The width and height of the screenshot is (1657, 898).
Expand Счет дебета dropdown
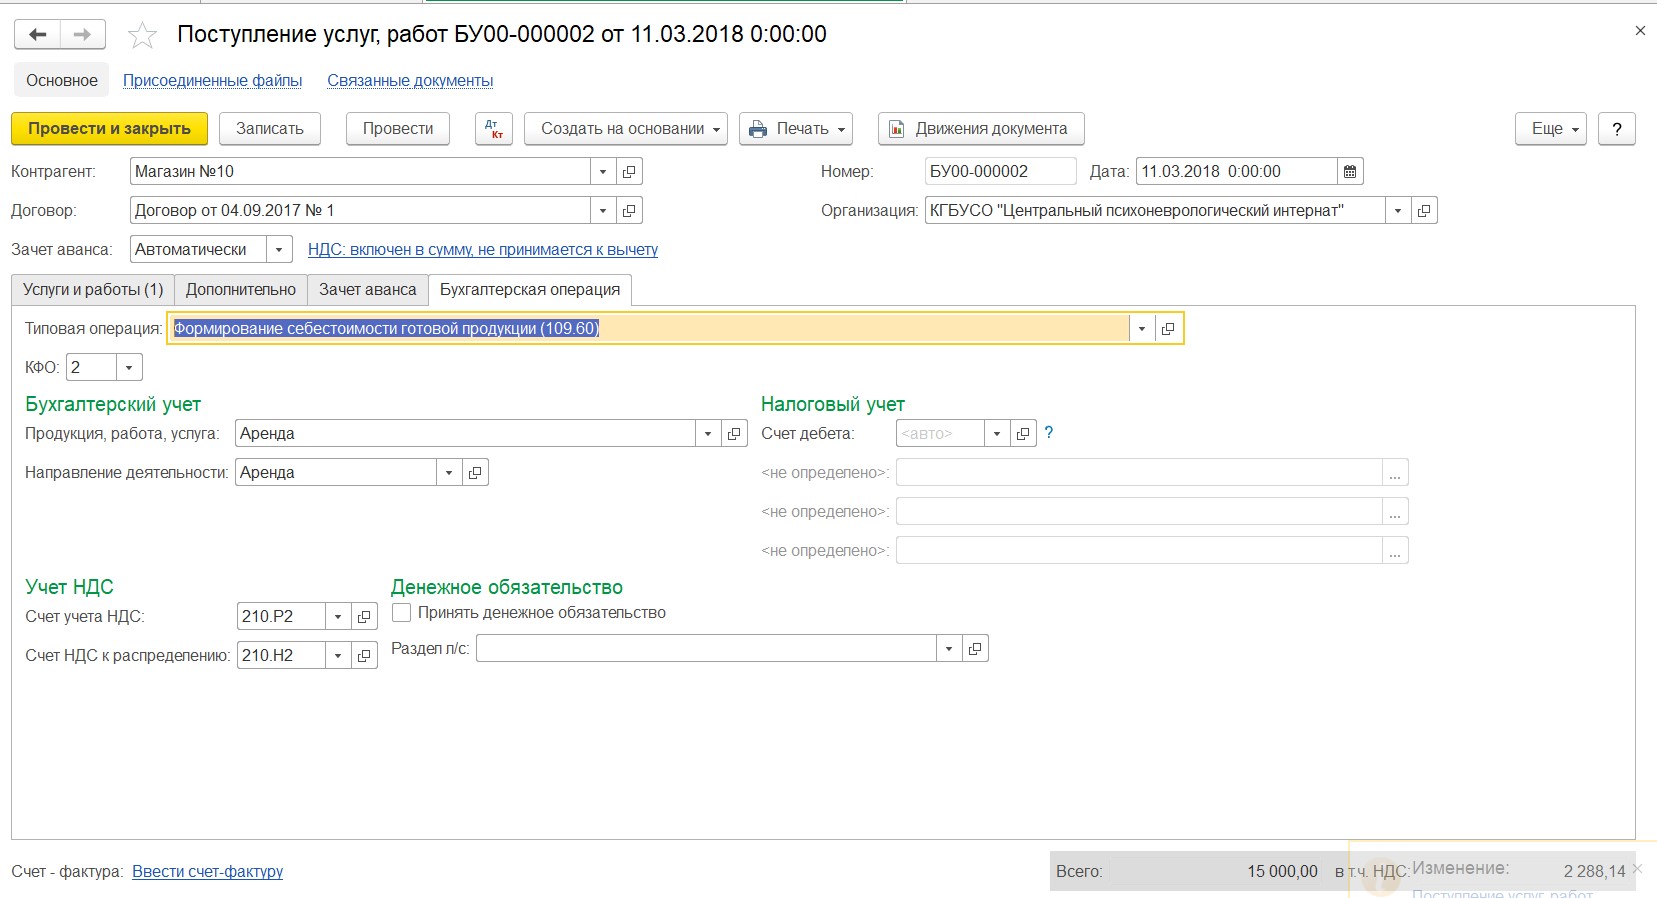pyautogui.click(x=997, y=434)
